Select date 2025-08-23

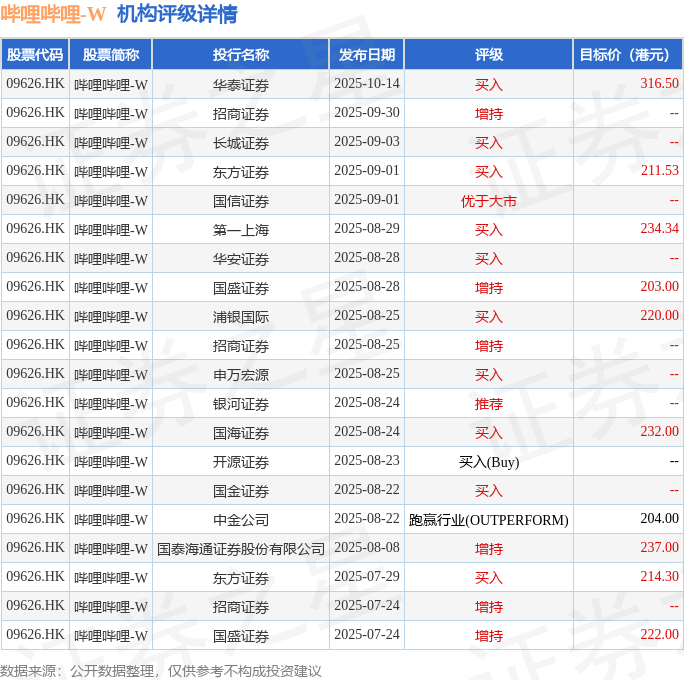point(367,460)
